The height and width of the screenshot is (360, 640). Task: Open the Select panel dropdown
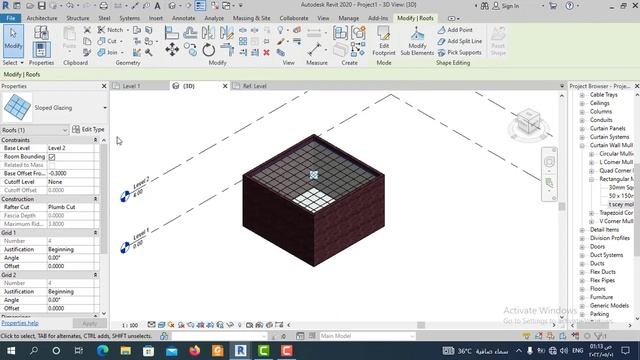[x=13, y=63]
